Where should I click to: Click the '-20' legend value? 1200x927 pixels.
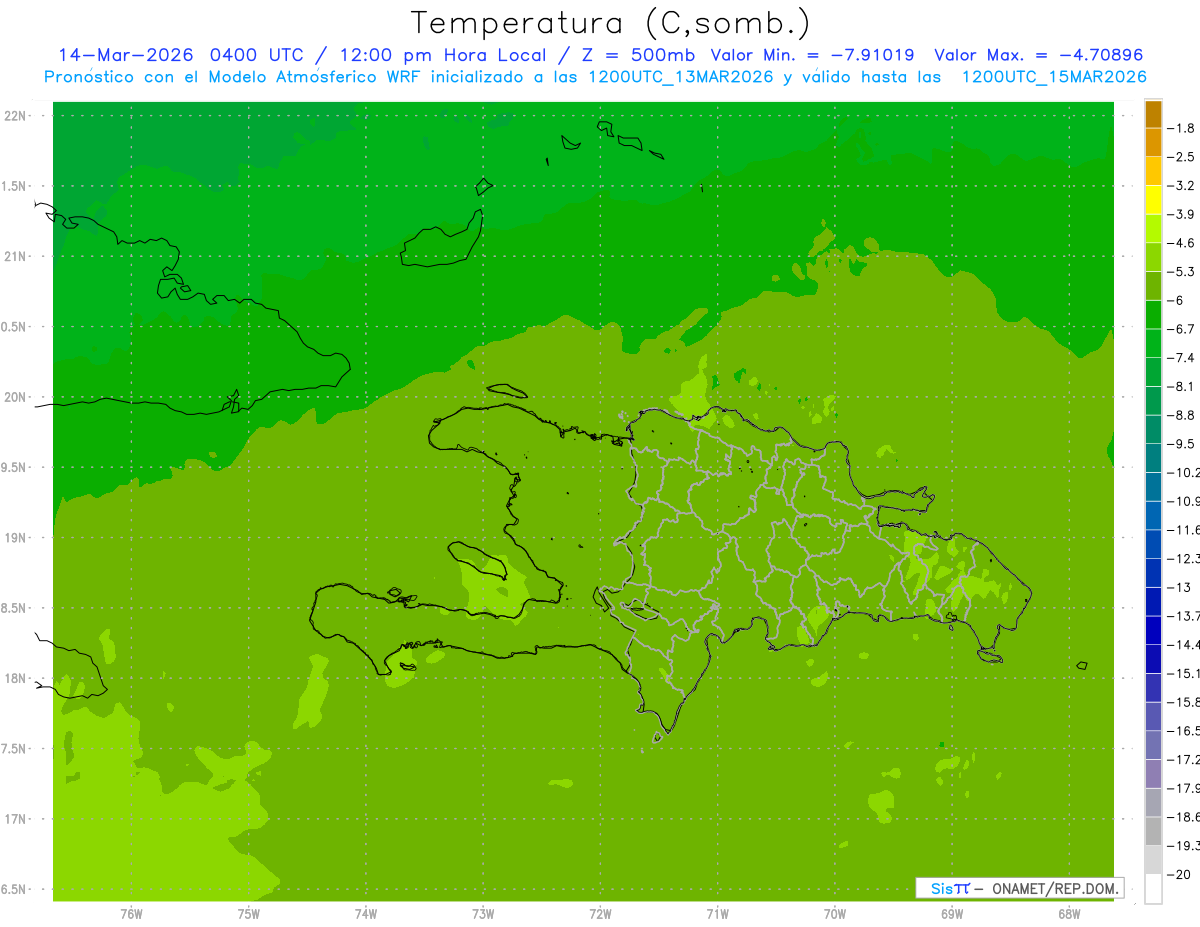(x=1178, y=874)
